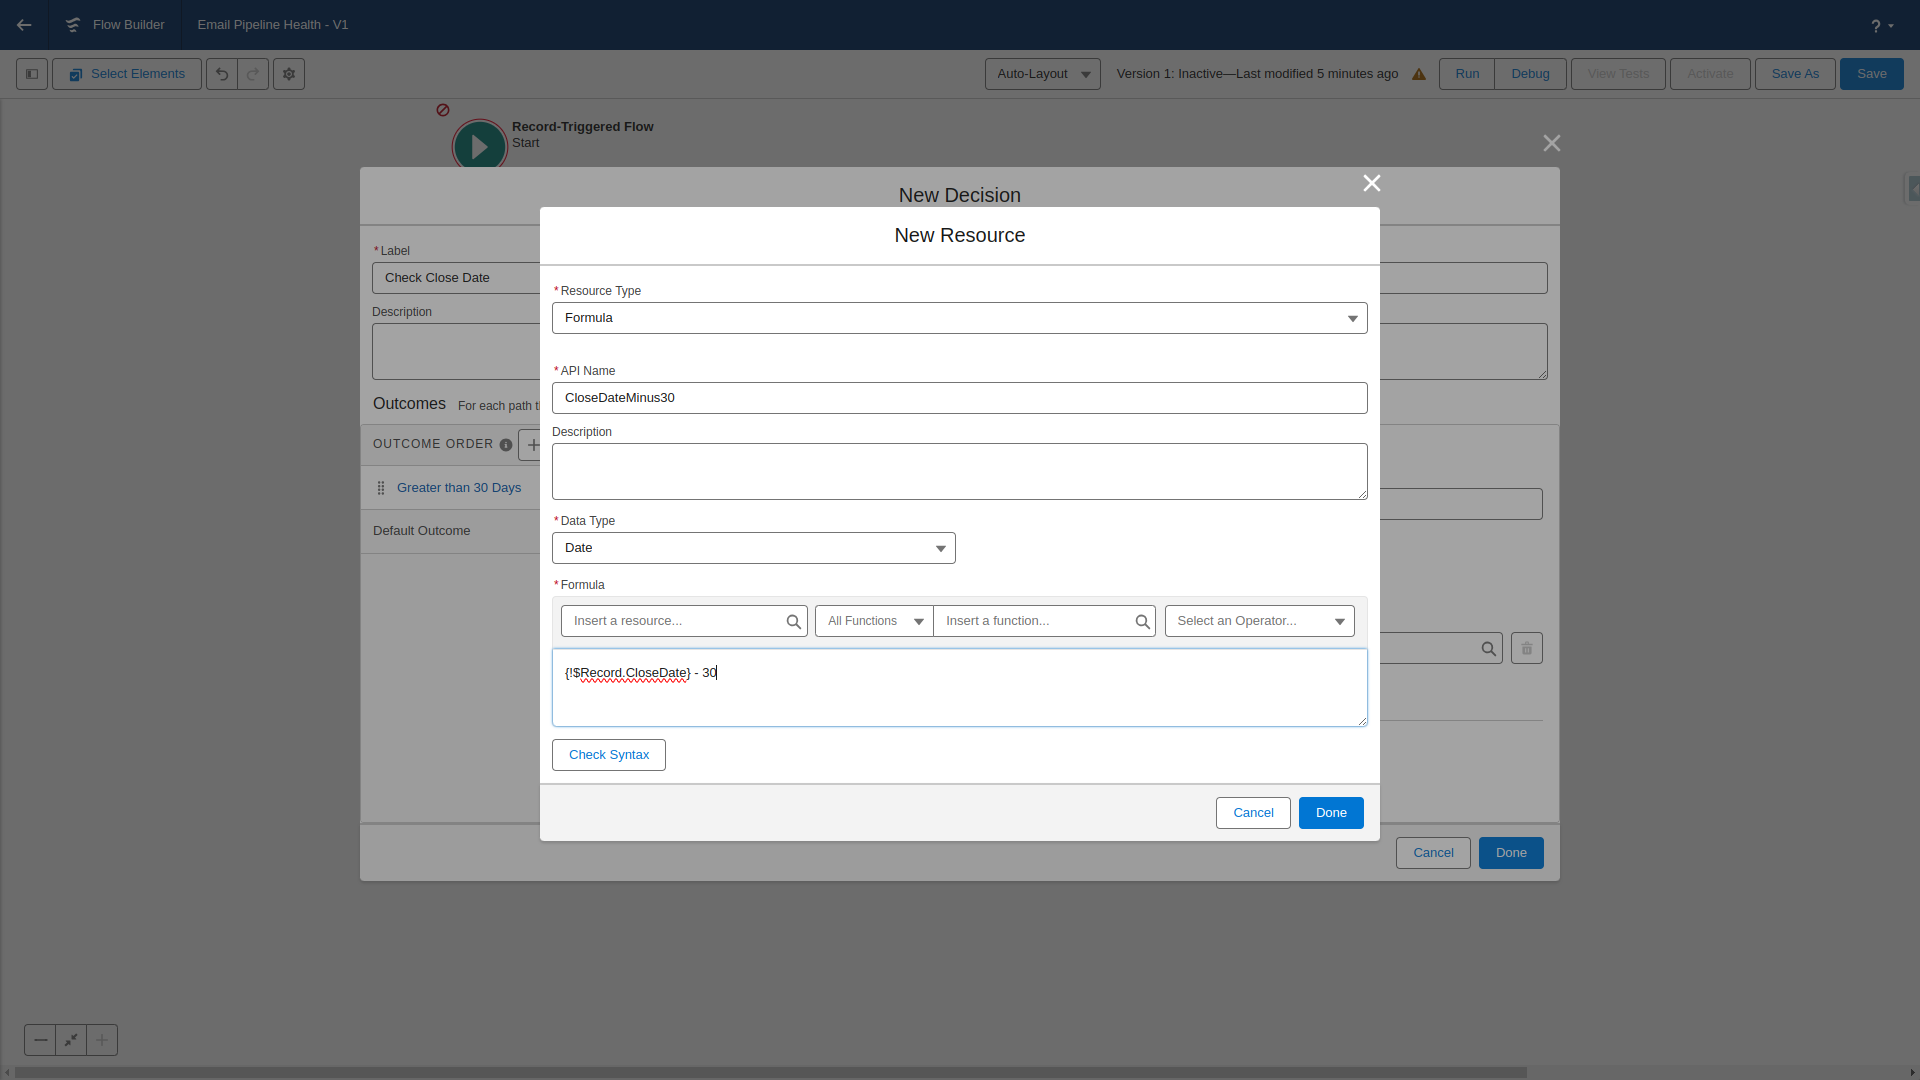
Task: Click the redo arrow icon
Action: click(x=253, y=74)
